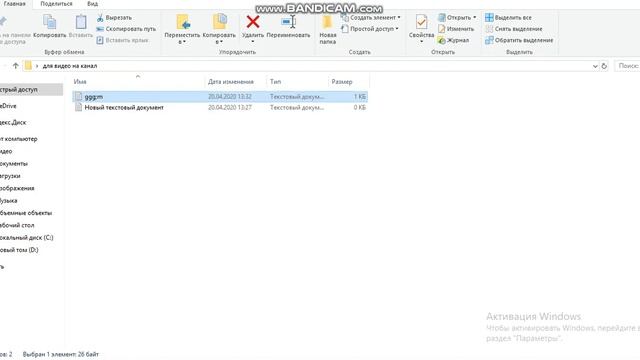Screen dimensions: 640x360
Task: Click the icon of Новый текстовый документ
Action: [78, 107]
